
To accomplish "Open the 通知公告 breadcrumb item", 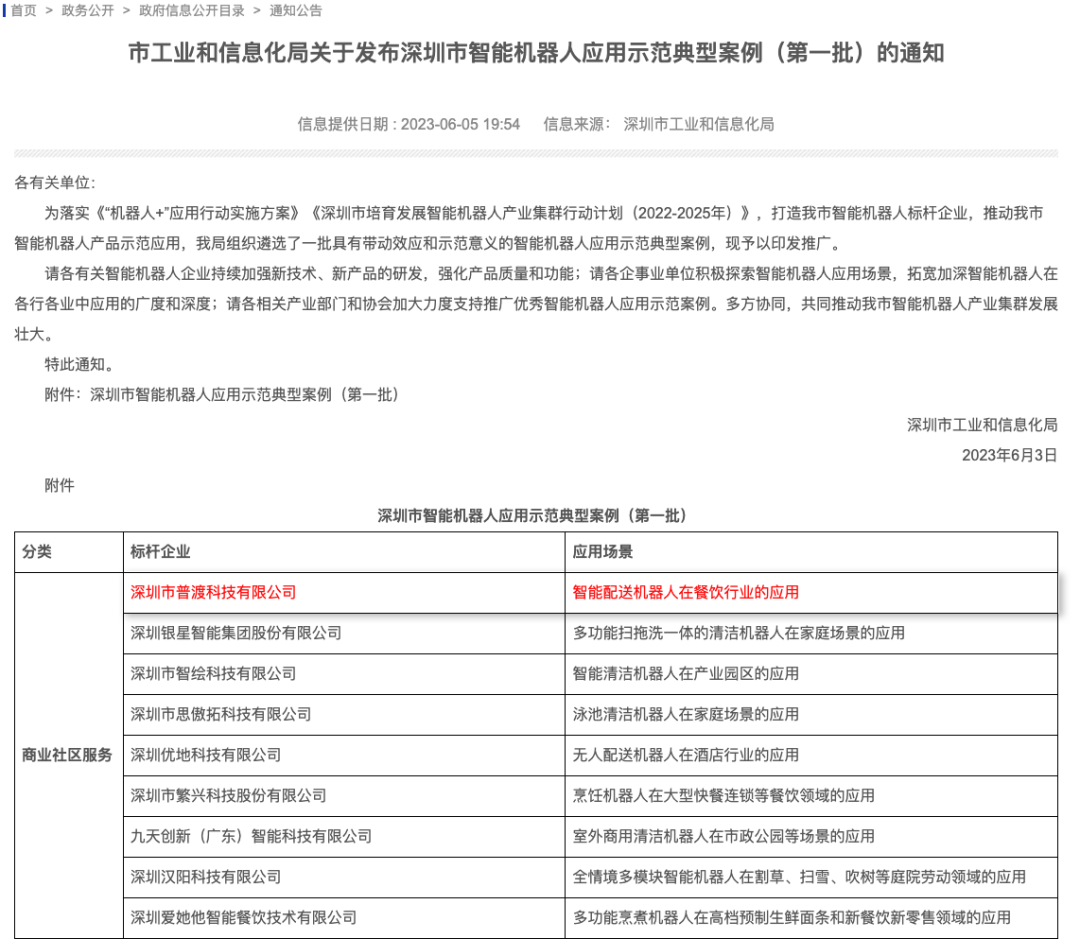I will 296,10.
